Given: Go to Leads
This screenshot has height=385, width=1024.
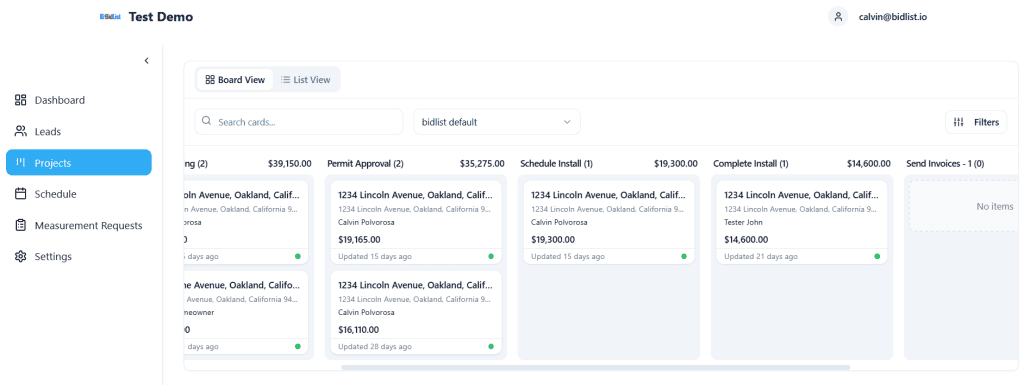Looking at the screenshot, I should [x=78, y=131].
